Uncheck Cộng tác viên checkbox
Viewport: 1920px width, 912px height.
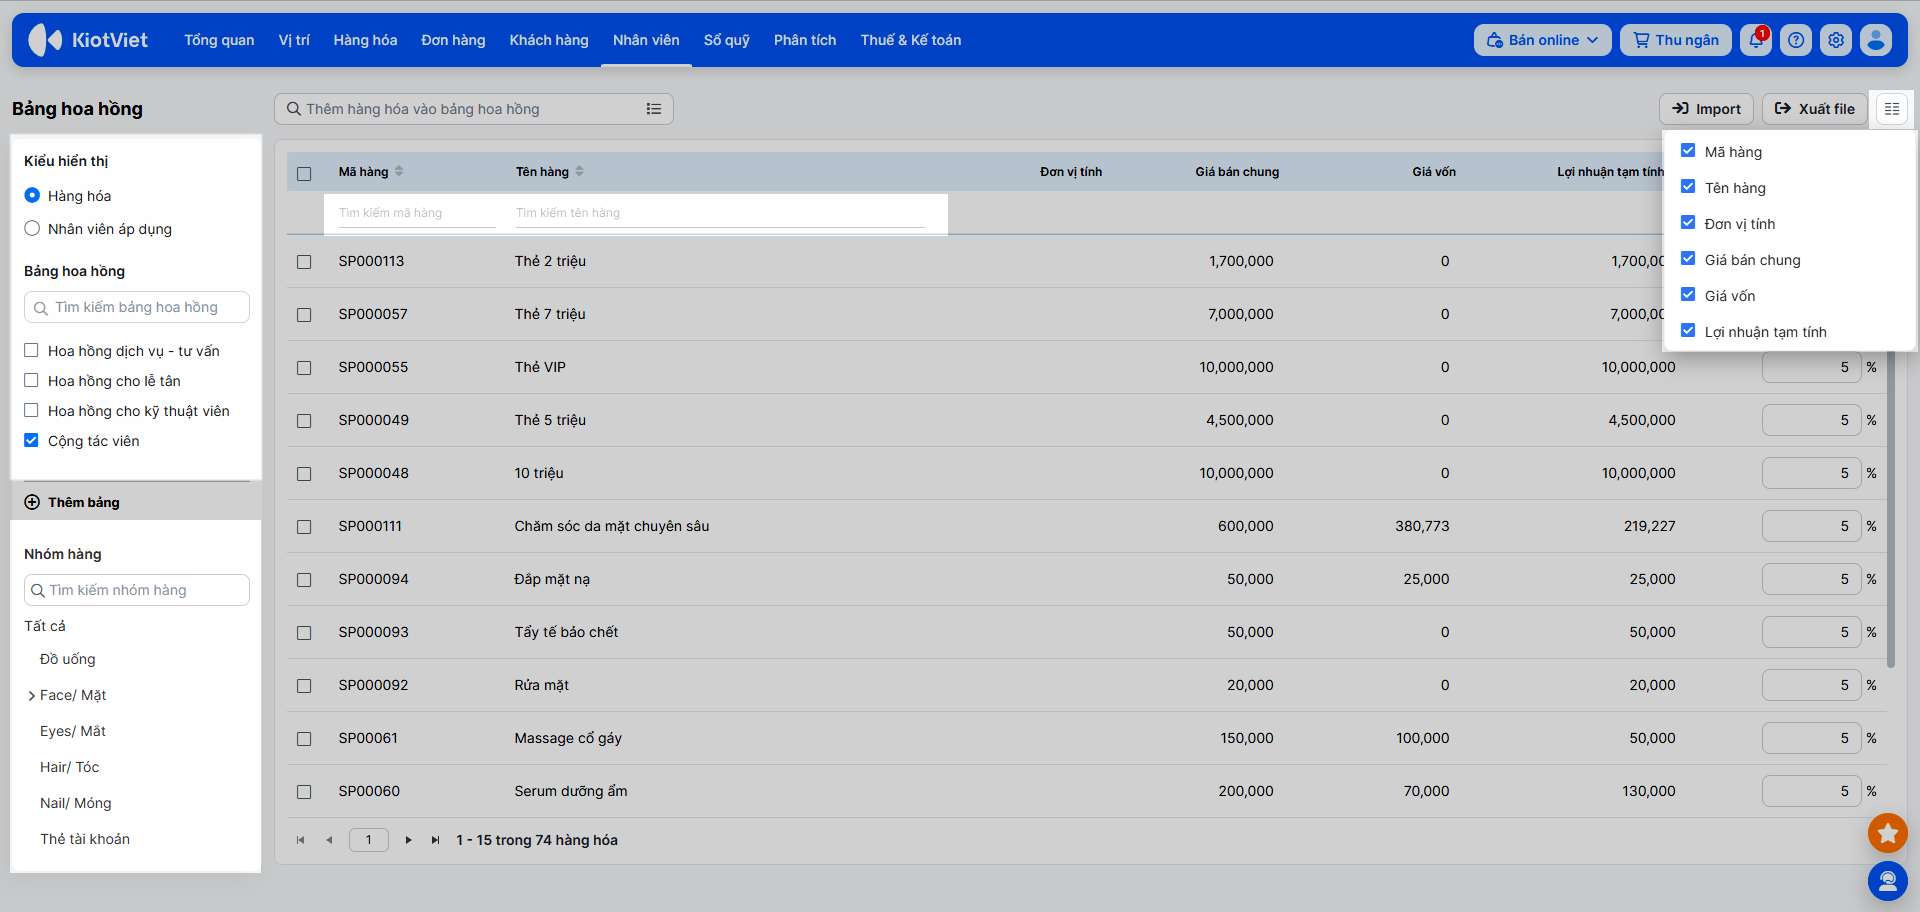pos(31,440)
